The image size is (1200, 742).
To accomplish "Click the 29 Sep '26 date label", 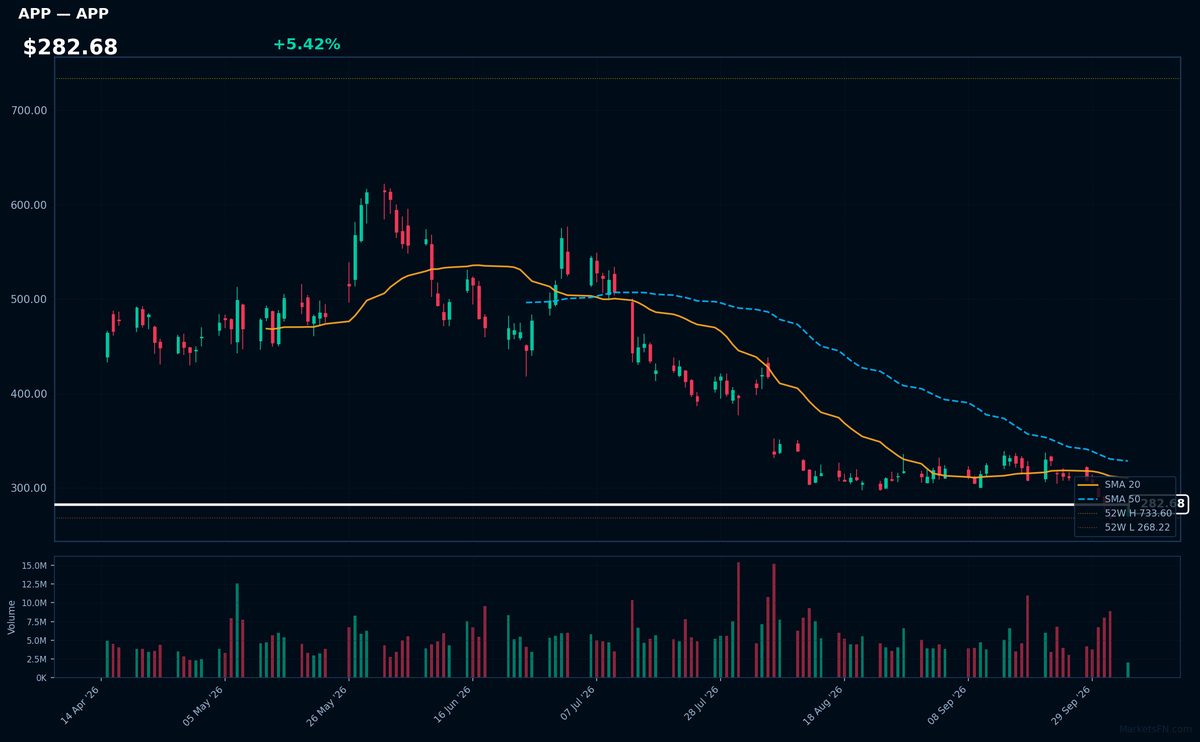I will click(x=1071, y=705).
